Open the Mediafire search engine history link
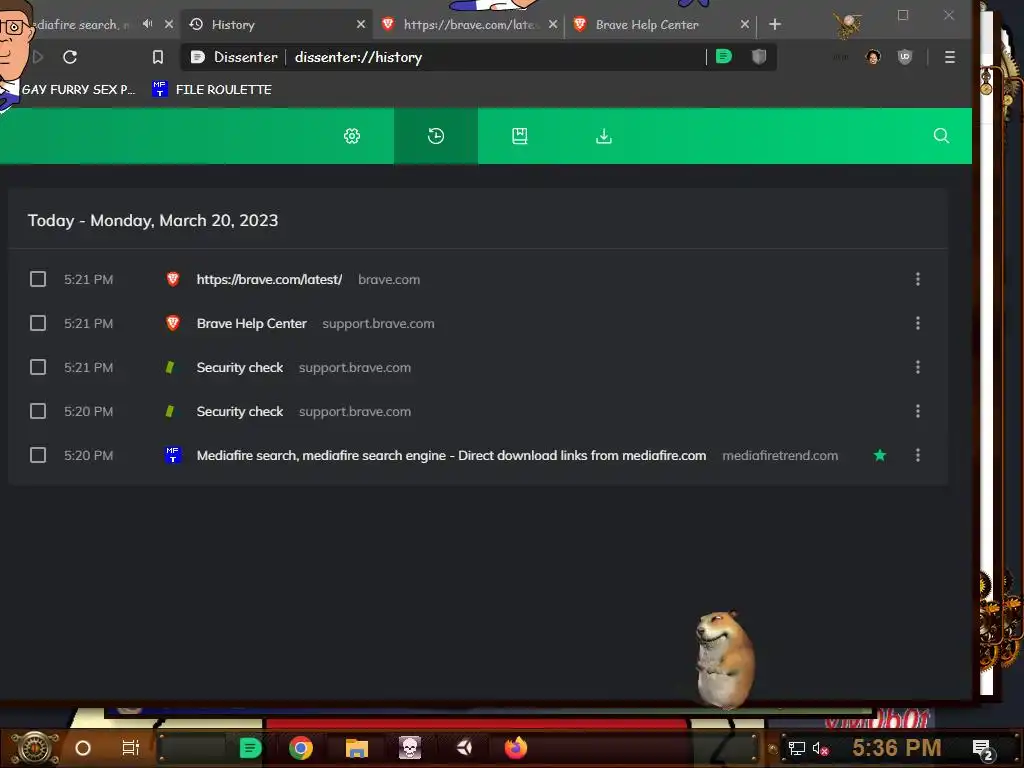Image resolution: width=1024 pixels, height=768 pixels. tap(451, 455)
